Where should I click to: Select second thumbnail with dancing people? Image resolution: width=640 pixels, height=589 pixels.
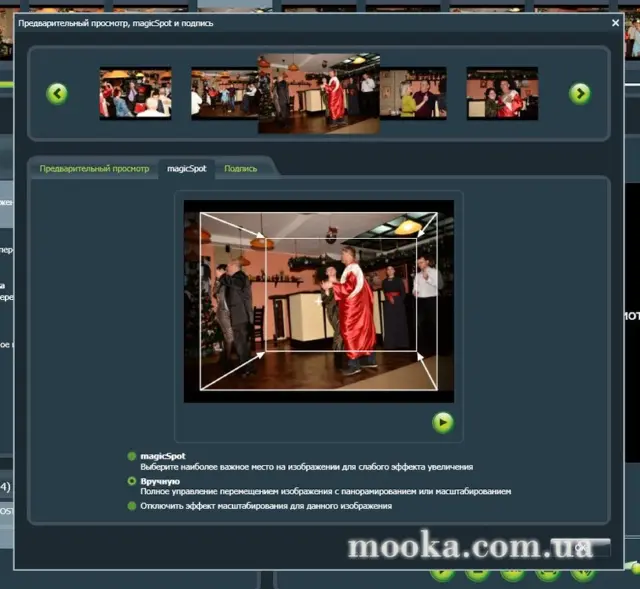pos(224,93)
